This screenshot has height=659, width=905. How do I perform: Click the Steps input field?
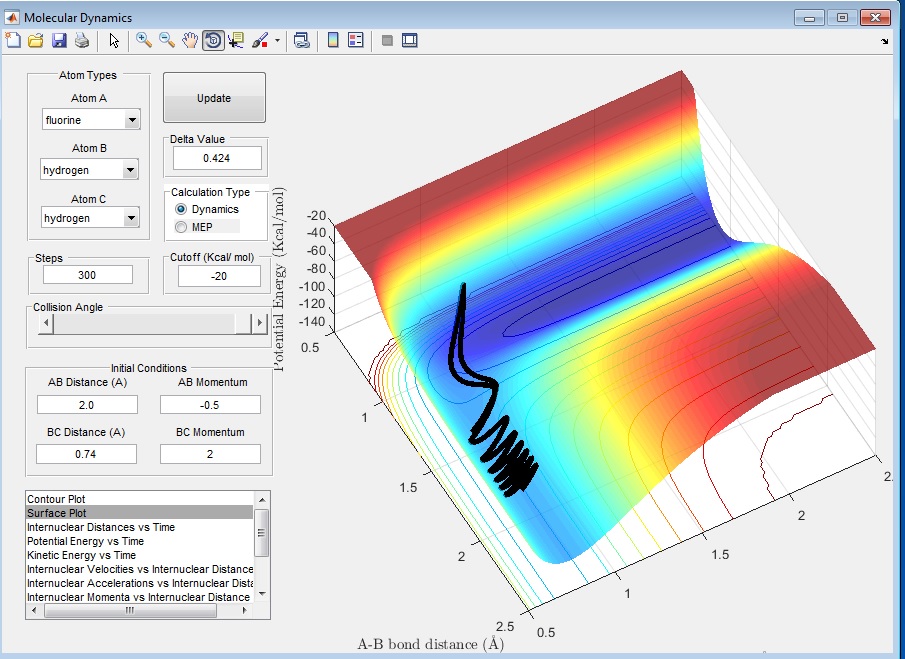(88, 275)
